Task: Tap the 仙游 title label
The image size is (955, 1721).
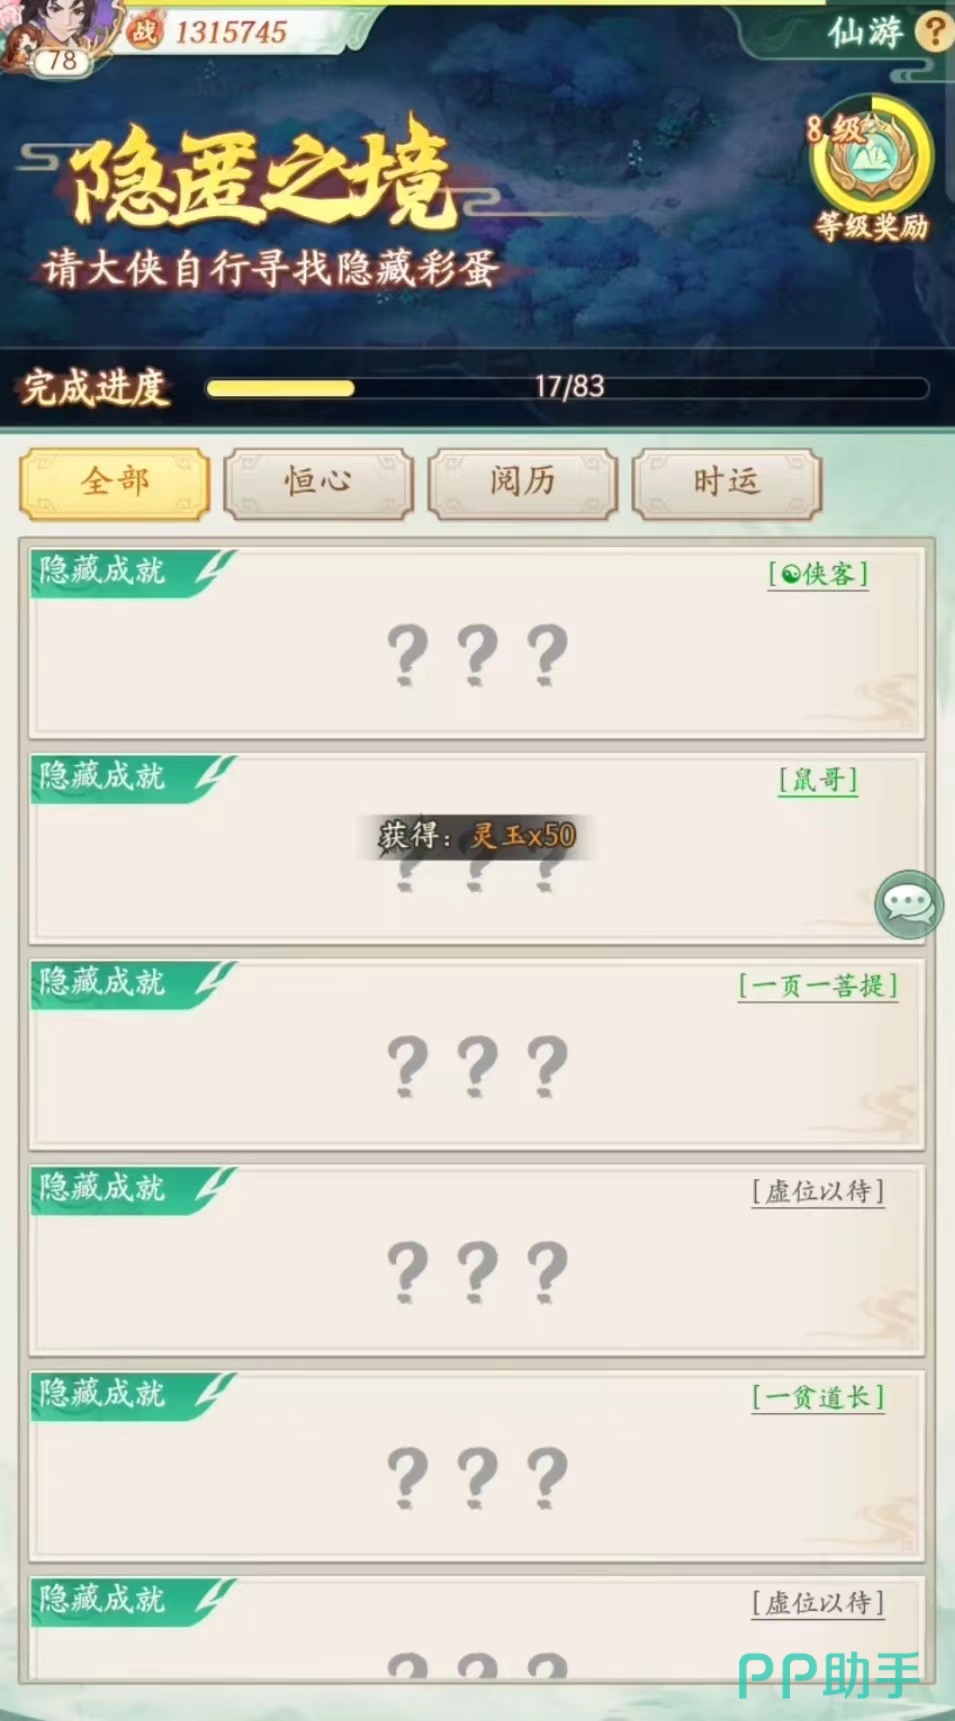Action: pos(864,31)
